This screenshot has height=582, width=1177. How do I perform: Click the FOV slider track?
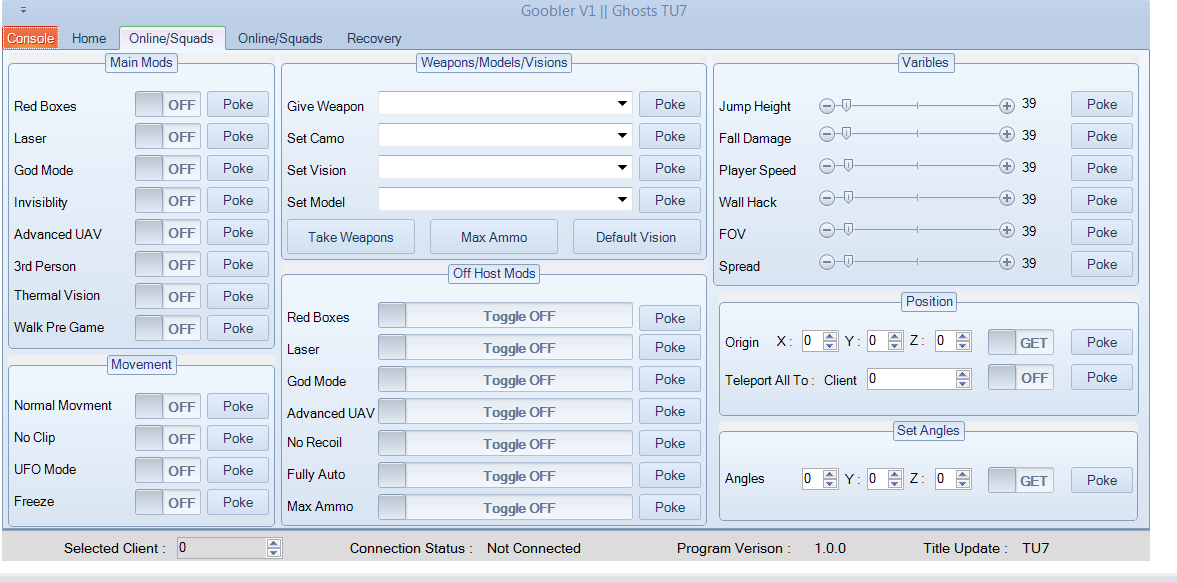coord(917,230)
